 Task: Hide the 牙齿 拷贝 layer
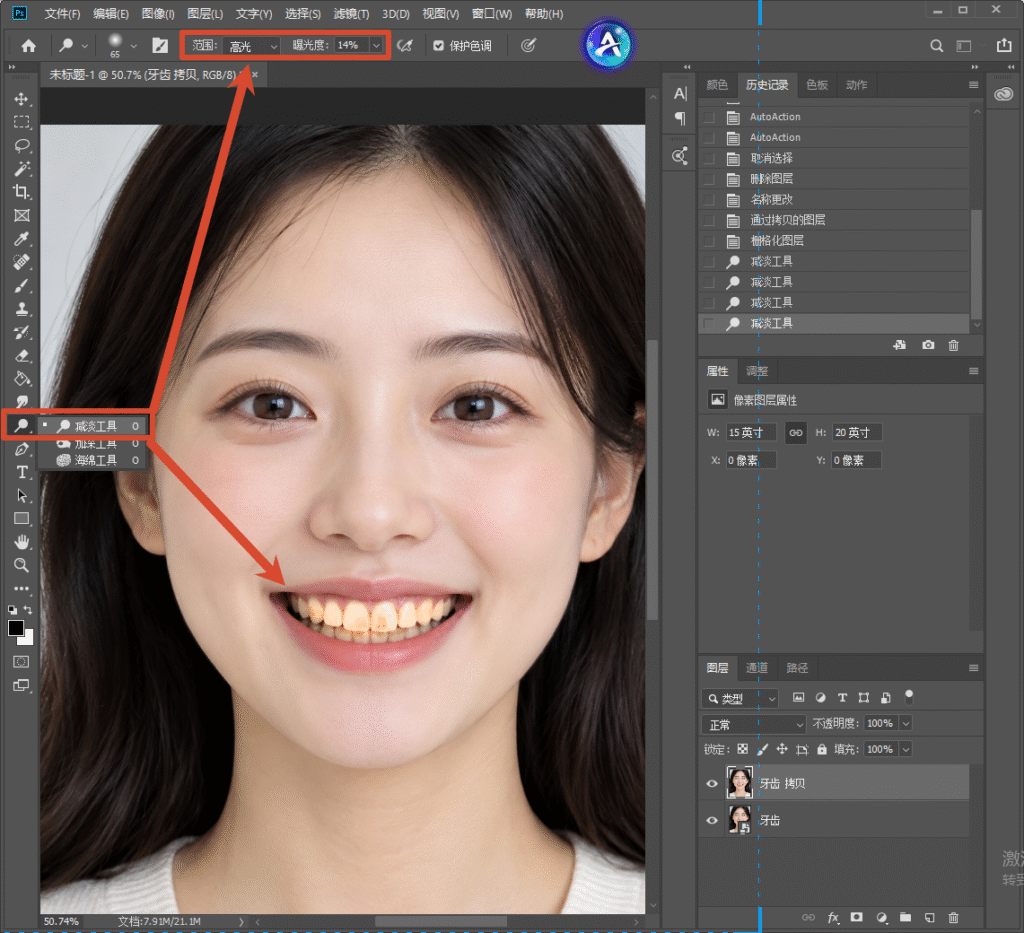[712, 783]
